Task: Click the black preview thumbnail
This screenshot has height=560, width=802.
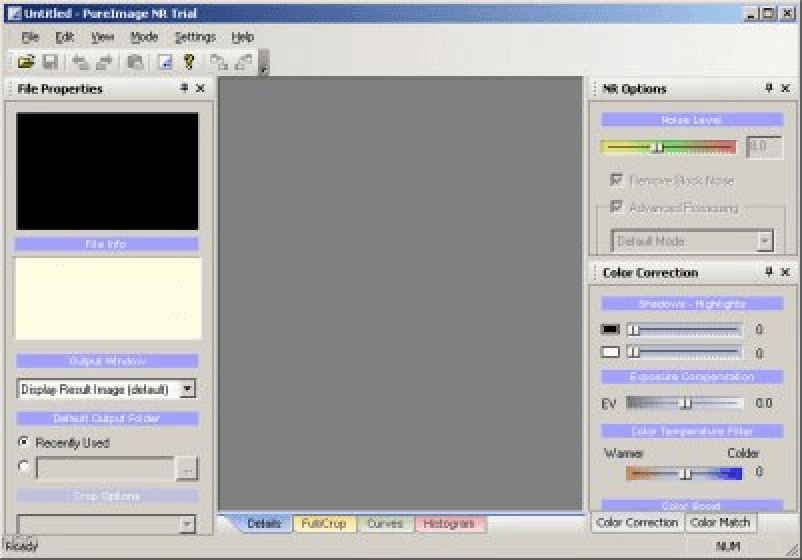Action: pyautogui.click(x=107, y=171)
